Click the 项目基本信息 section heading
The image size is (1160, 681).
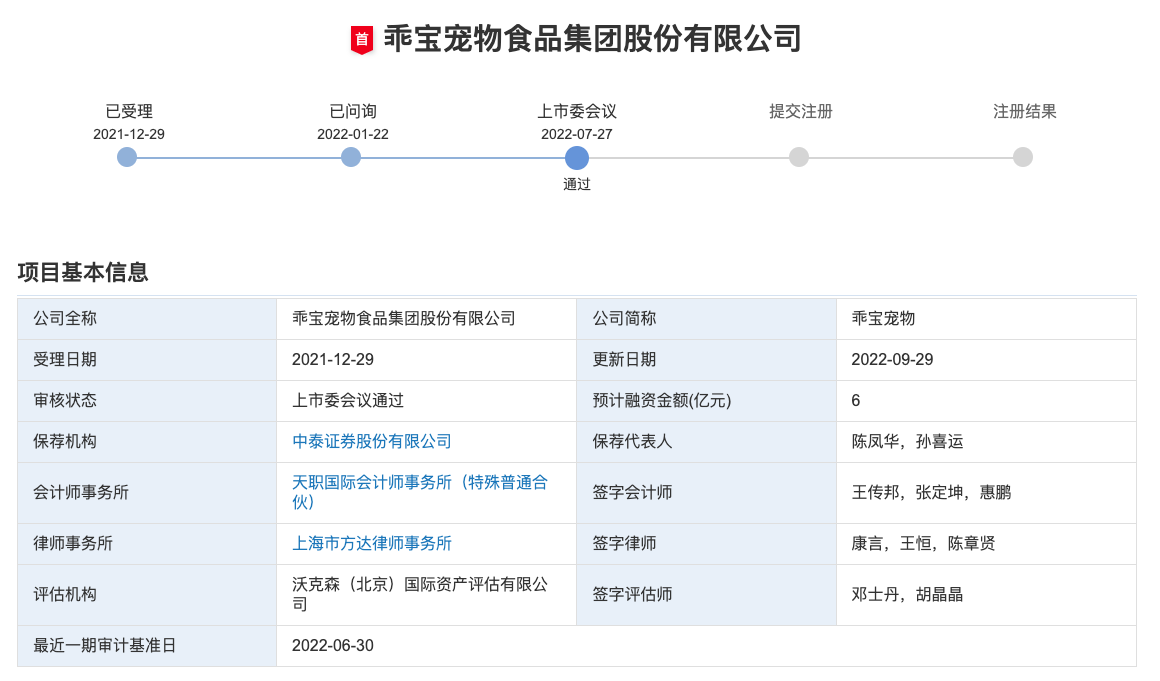83,272
